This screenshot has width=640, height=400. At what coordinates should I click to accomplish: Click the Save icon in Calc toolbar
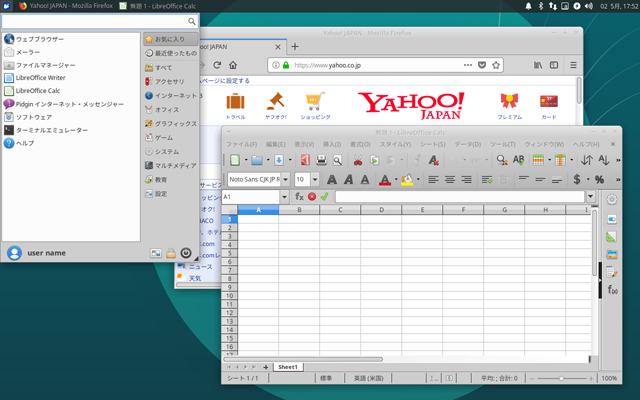279,160
